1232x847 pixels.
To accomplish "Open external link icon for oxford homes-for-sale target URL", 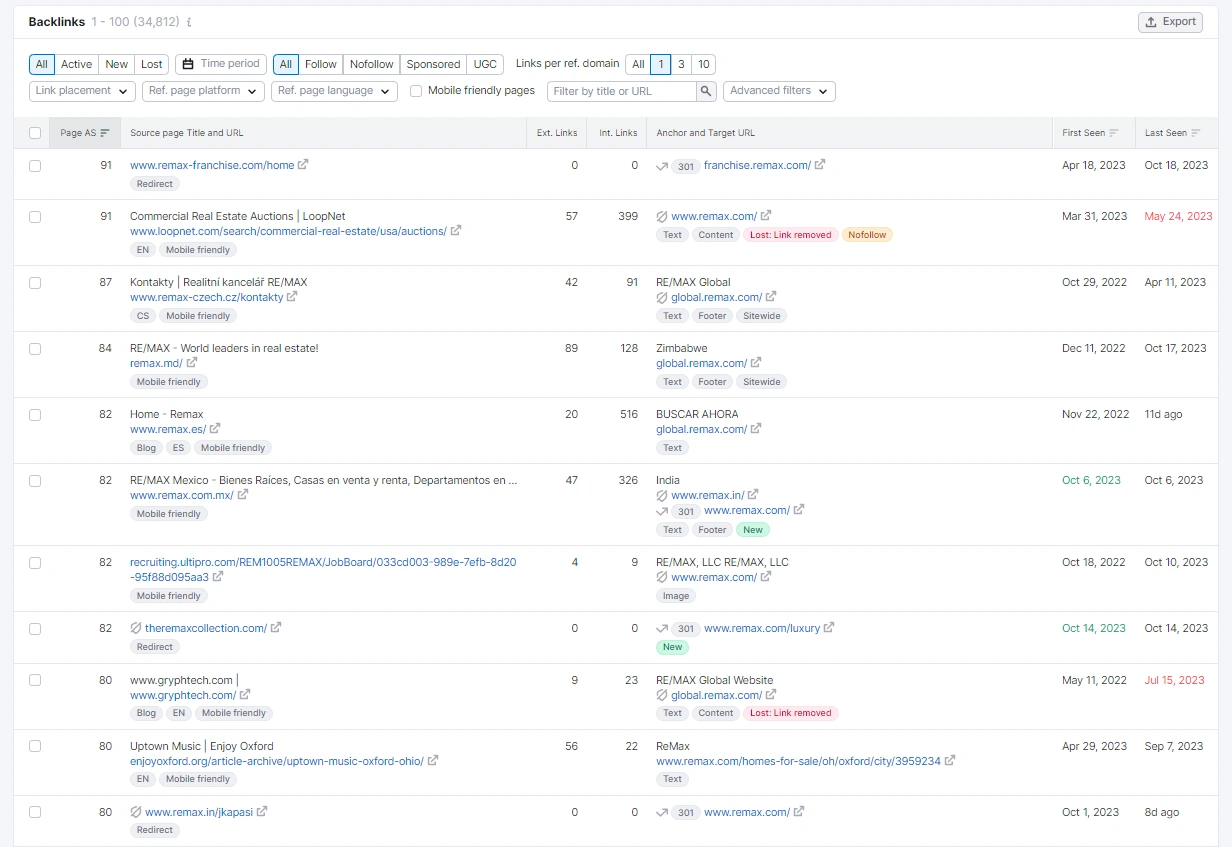I will 950,761.
